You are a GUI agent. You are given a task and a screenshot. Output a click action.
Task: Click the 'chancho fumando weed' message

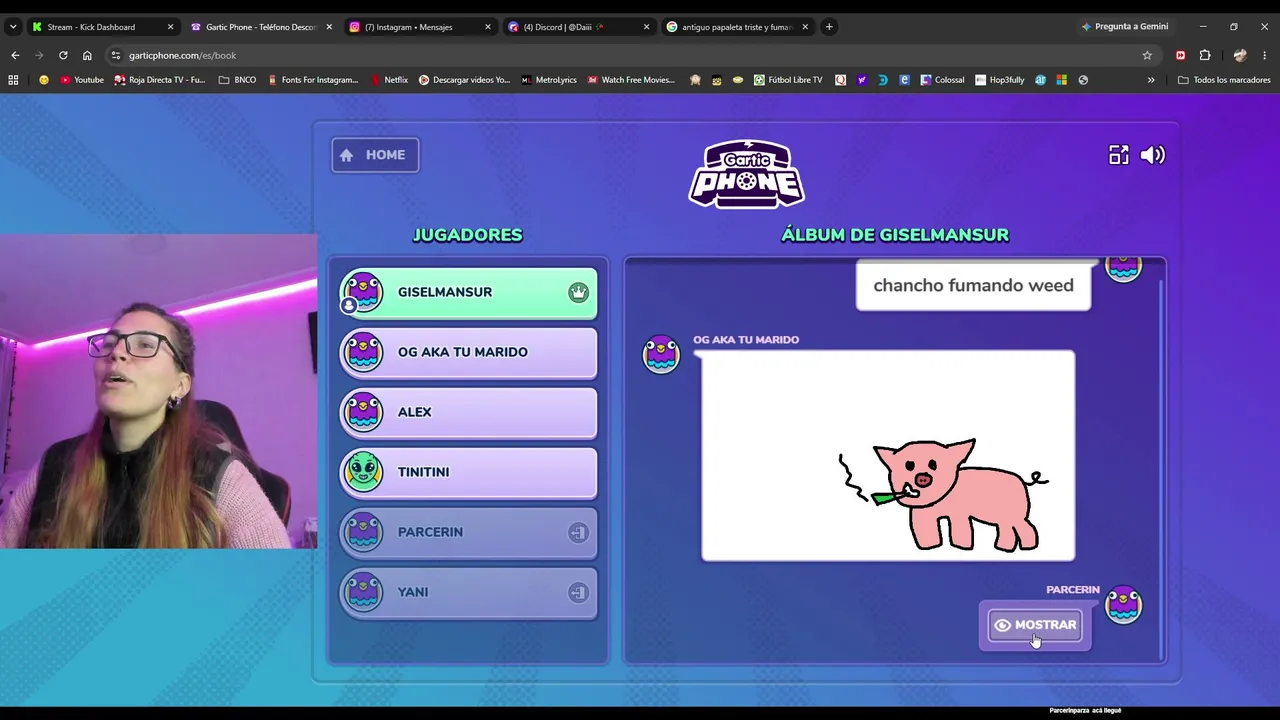[x=973, y=285]
